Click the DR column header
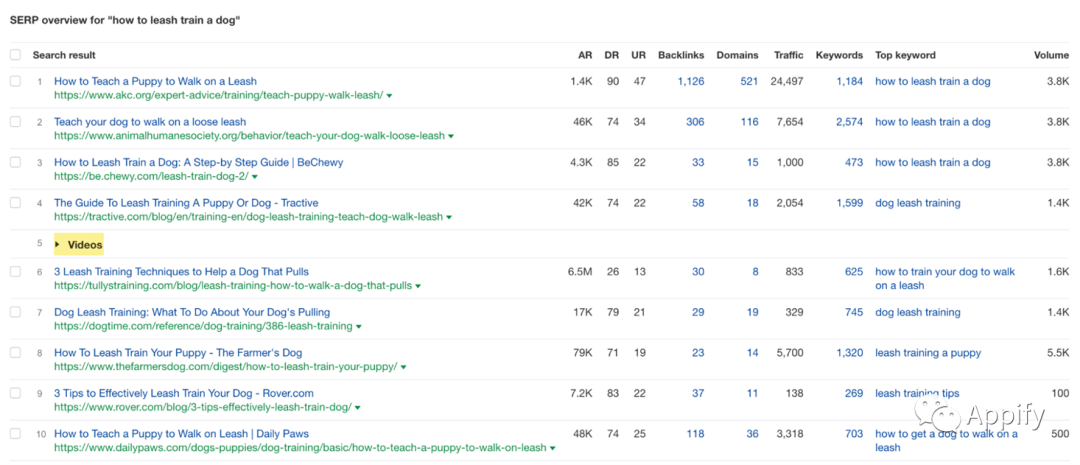1080x465 pixels. tap(612, 55)
